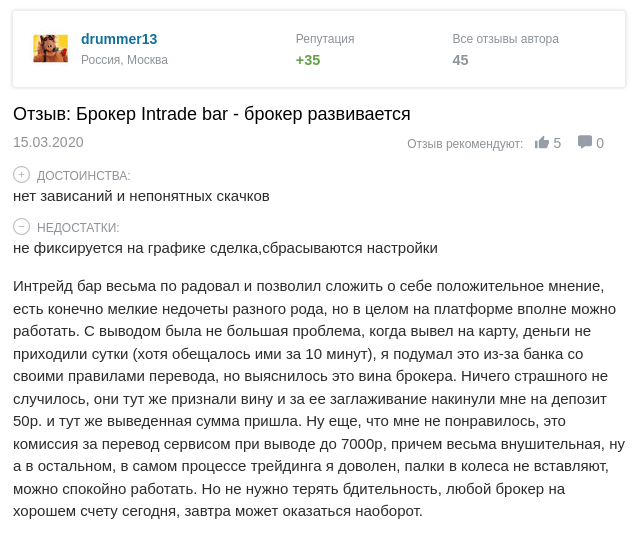The width and height of the screenshot is (634, 533).
Task: Click the ДОСТОИНСТВА heading label
Action: coord(84,175)
